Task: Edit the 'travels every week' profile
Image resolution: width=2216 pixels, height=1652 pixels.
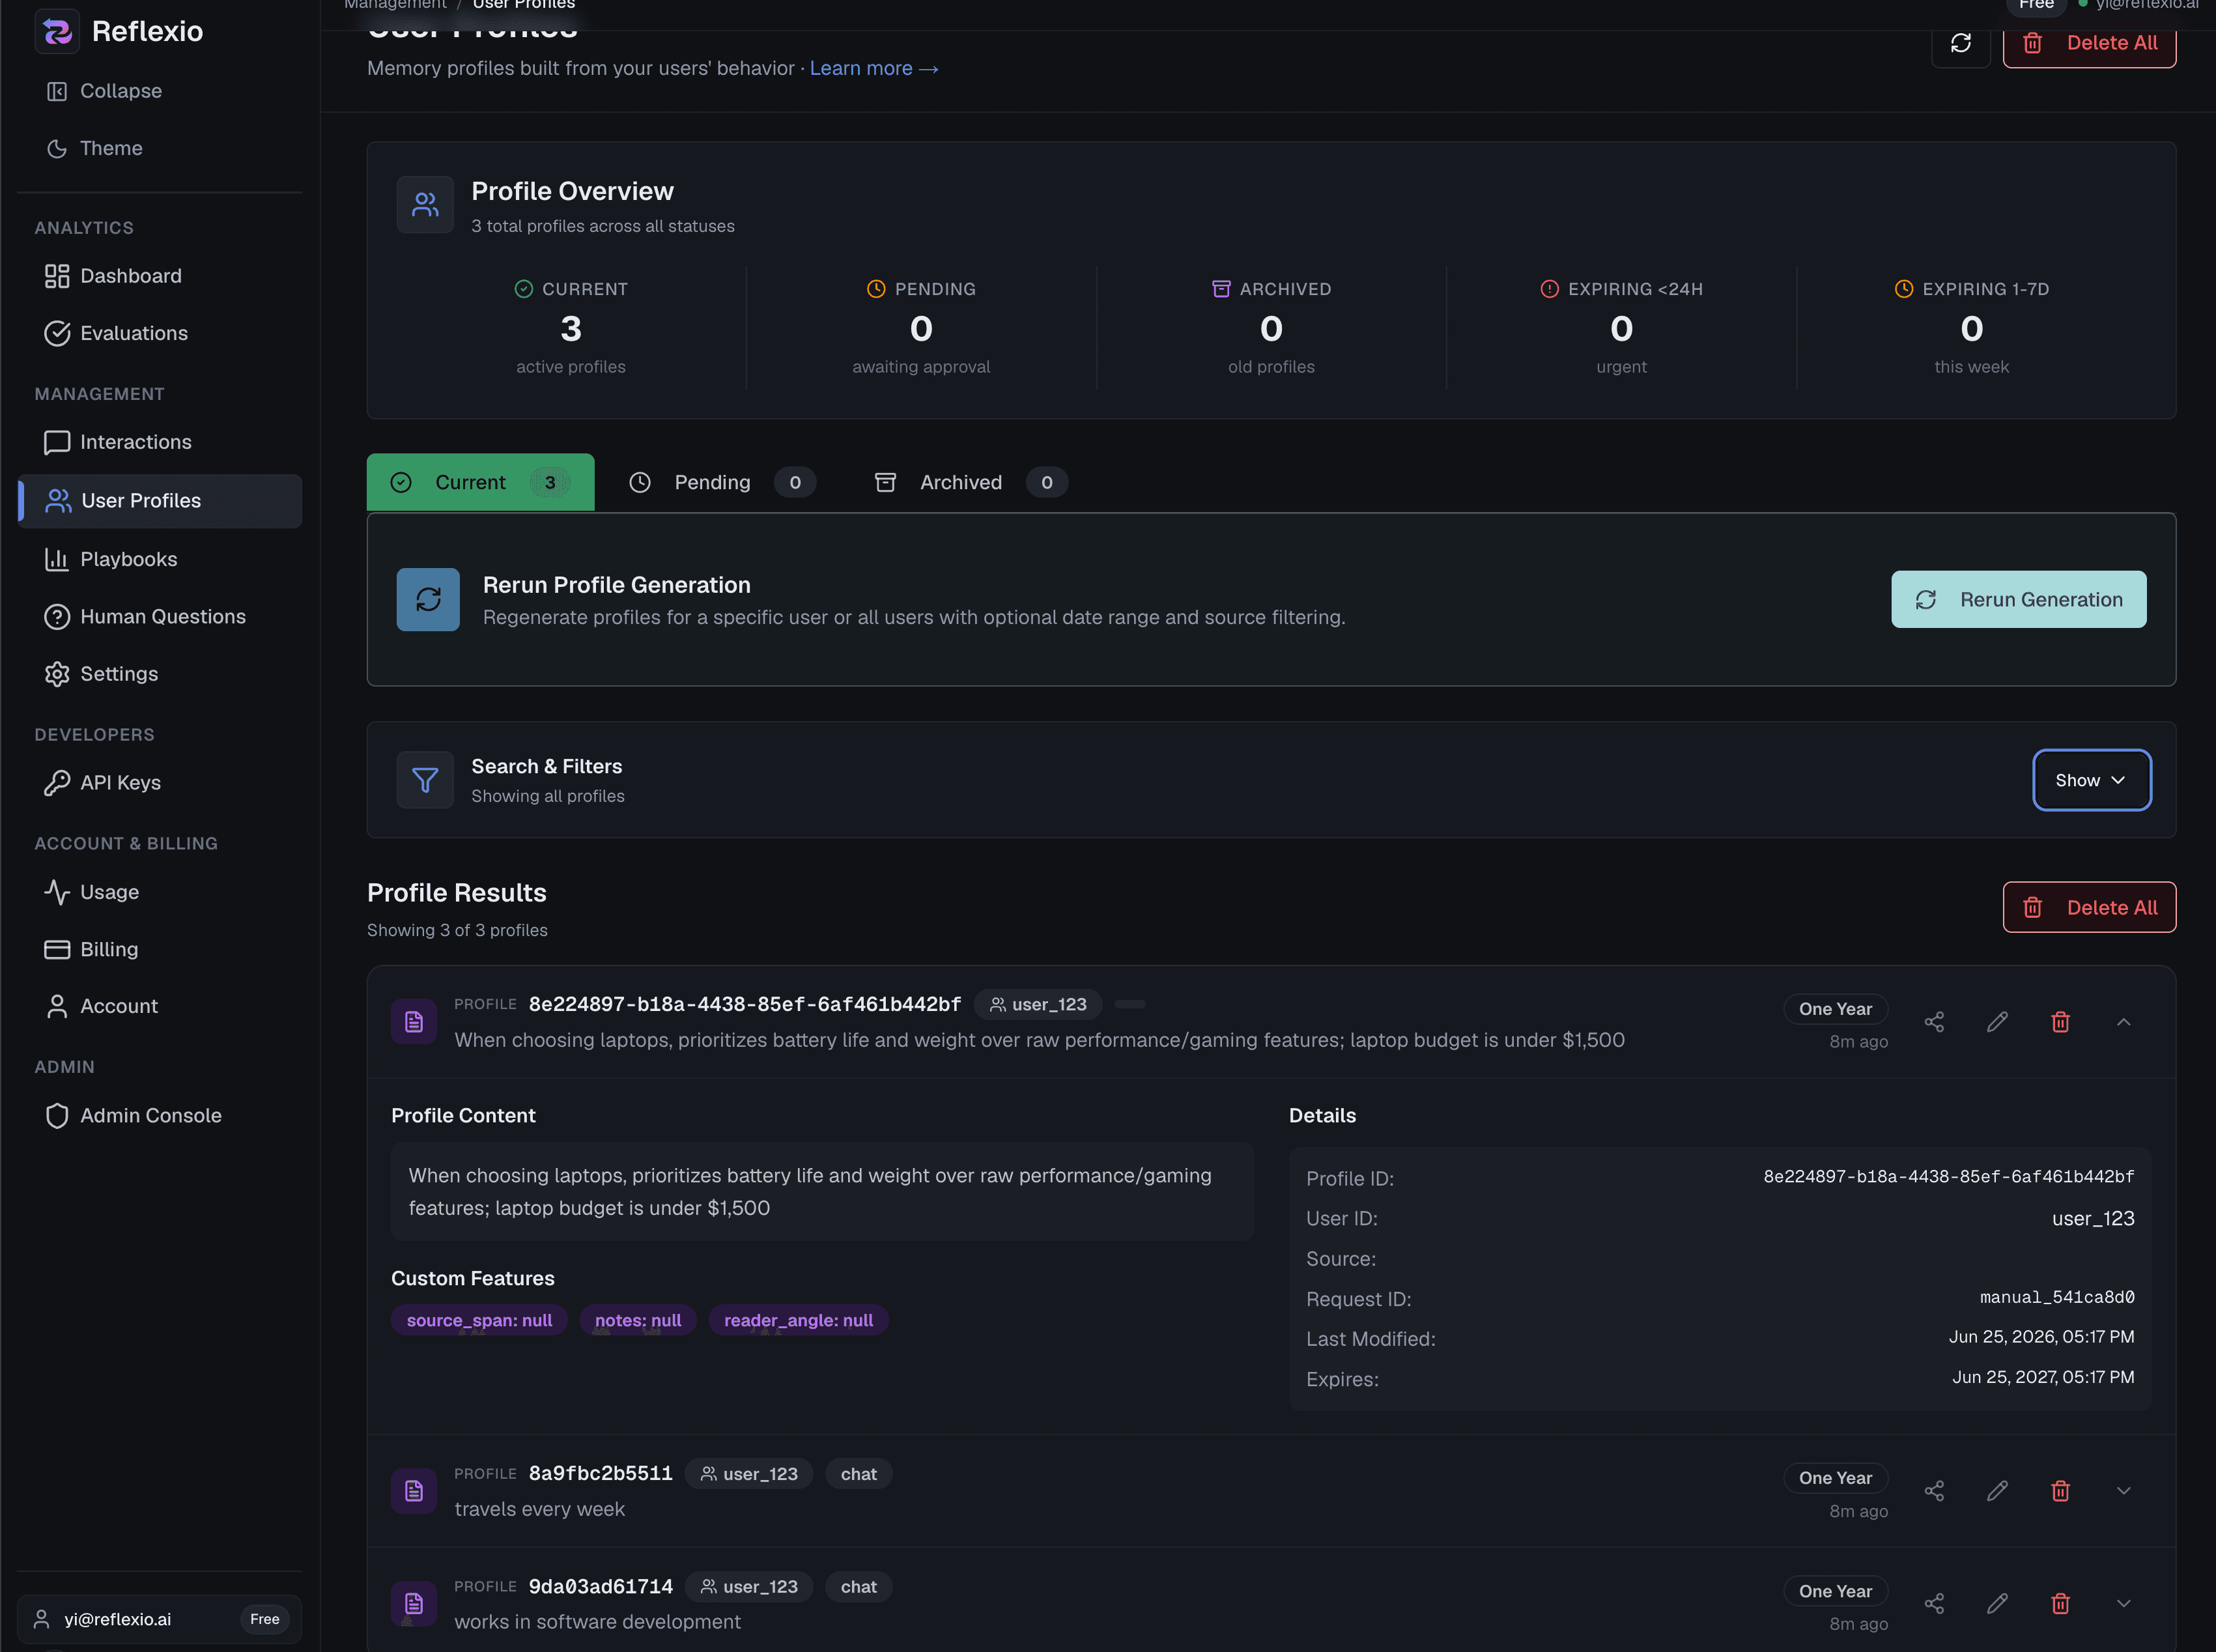Action: pos(1997,1490)
